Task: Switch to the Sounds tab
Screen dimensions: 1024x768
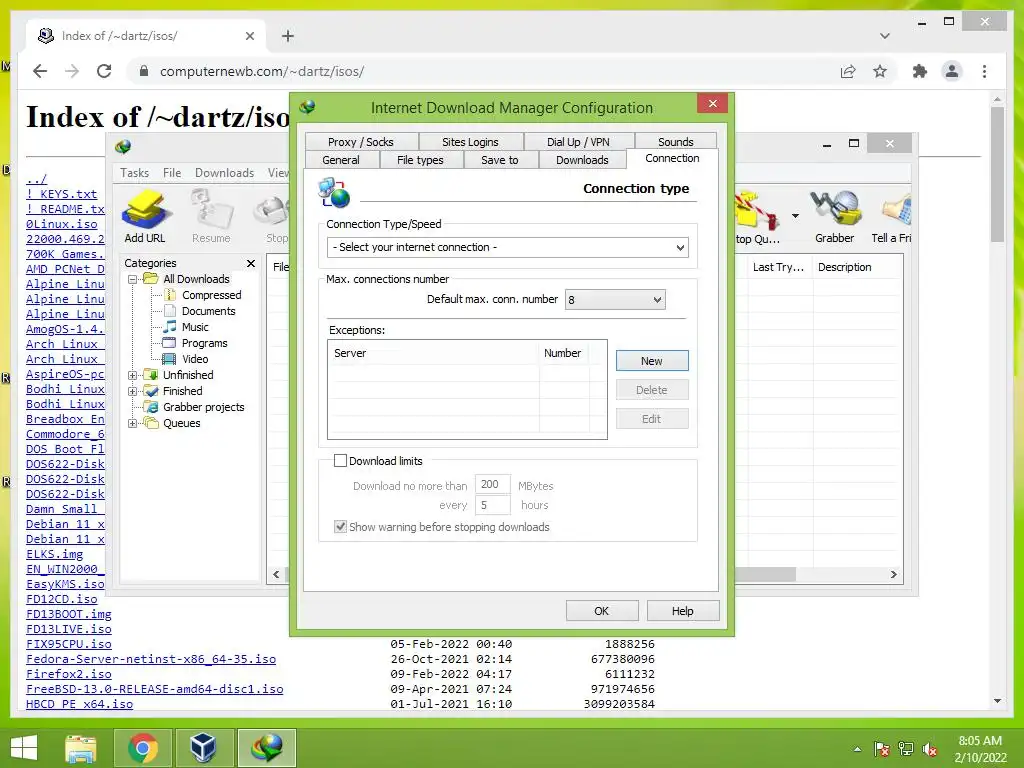Action: point(675,142)
